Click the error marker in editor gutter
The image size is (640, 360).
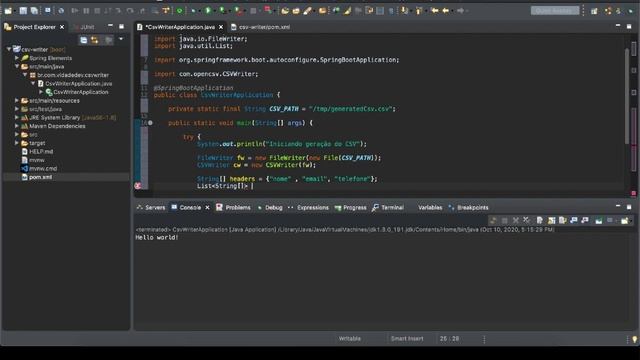click(138, 186)
